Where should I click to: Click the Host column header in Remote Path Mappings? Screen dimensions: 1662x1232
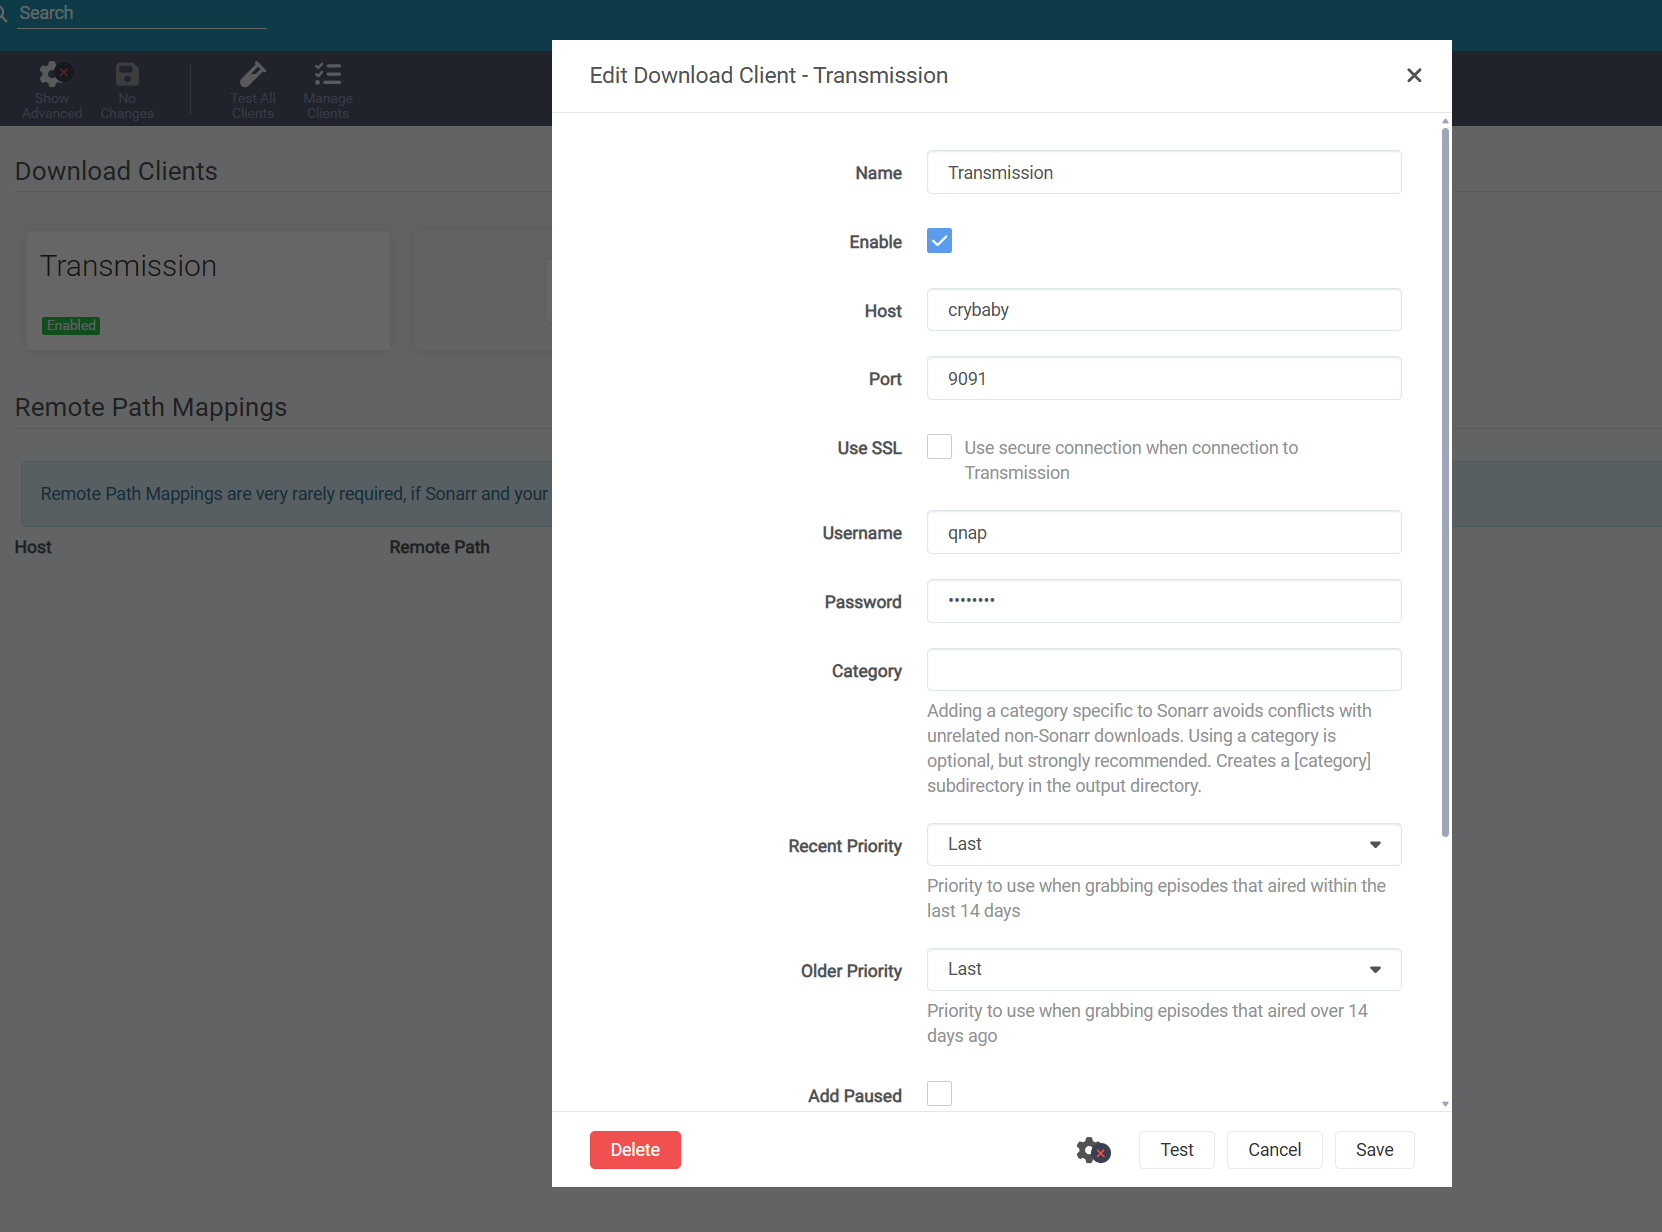pyautogui.click(x=33, y=547)
